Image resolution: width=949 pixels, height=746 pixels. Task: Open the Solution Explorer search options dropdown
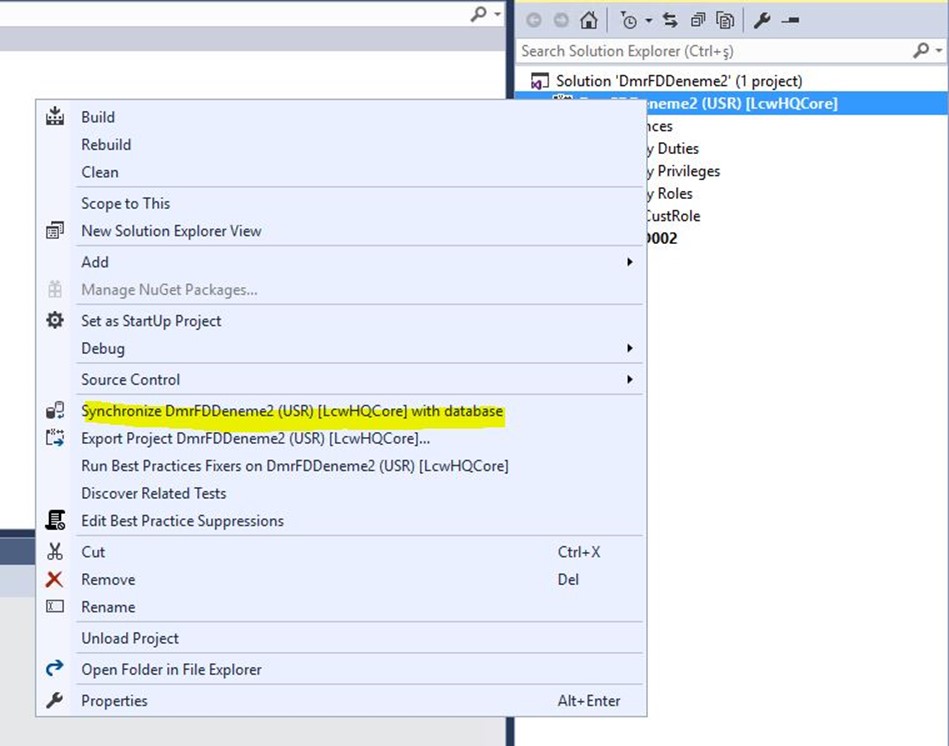938,50
